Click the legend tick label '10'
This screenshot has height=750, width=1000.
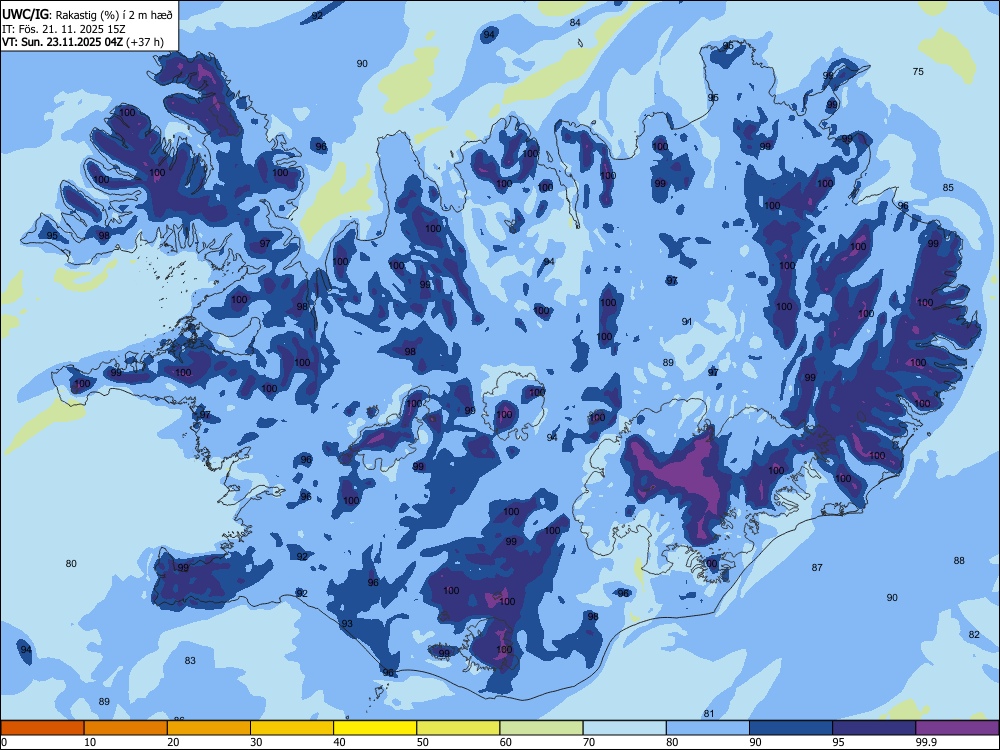click(90, 742)
